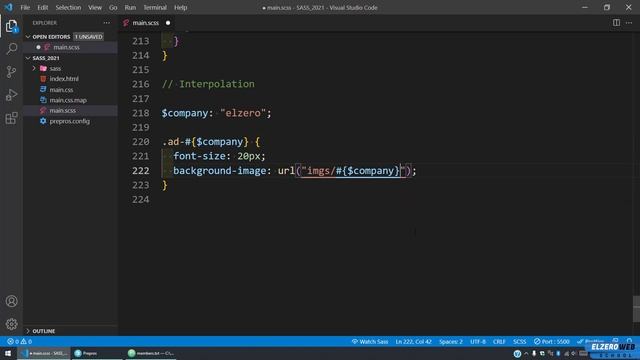This screenshot has width=640, height=360.
Task: Open the Run menu
Action: 130,7
